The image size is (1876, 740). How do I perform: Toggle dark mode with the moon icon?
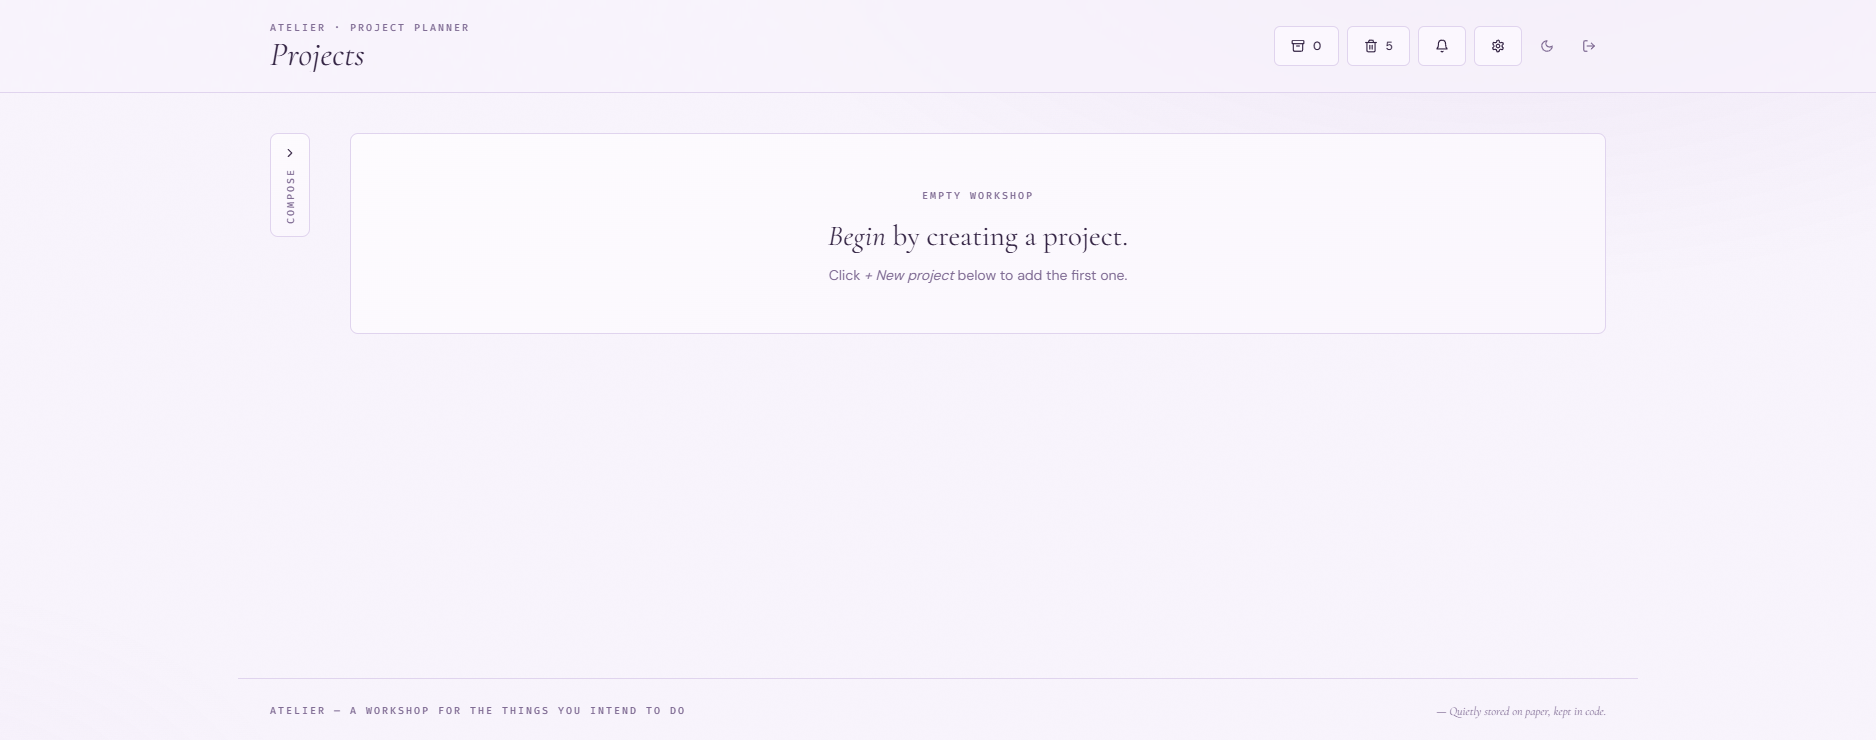[x=1547, y=46]
